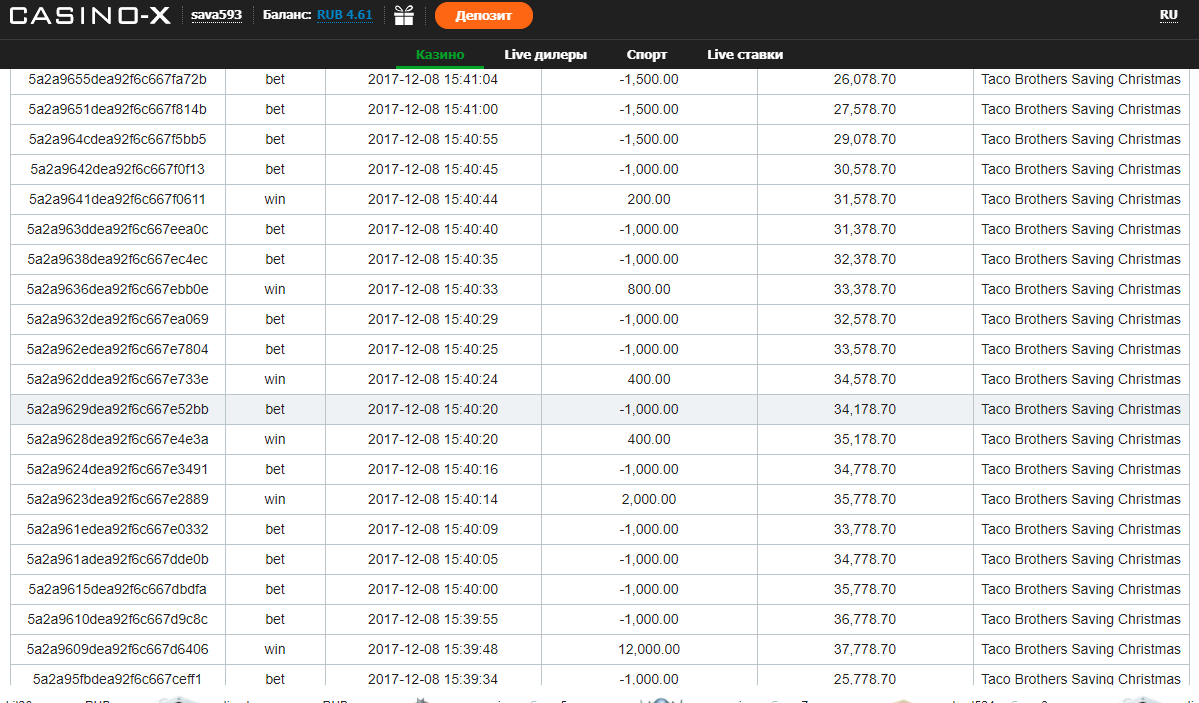Click balance value 33,378.70
The height and width of the screenshot is (703, 1199).
tap(865, 289)
